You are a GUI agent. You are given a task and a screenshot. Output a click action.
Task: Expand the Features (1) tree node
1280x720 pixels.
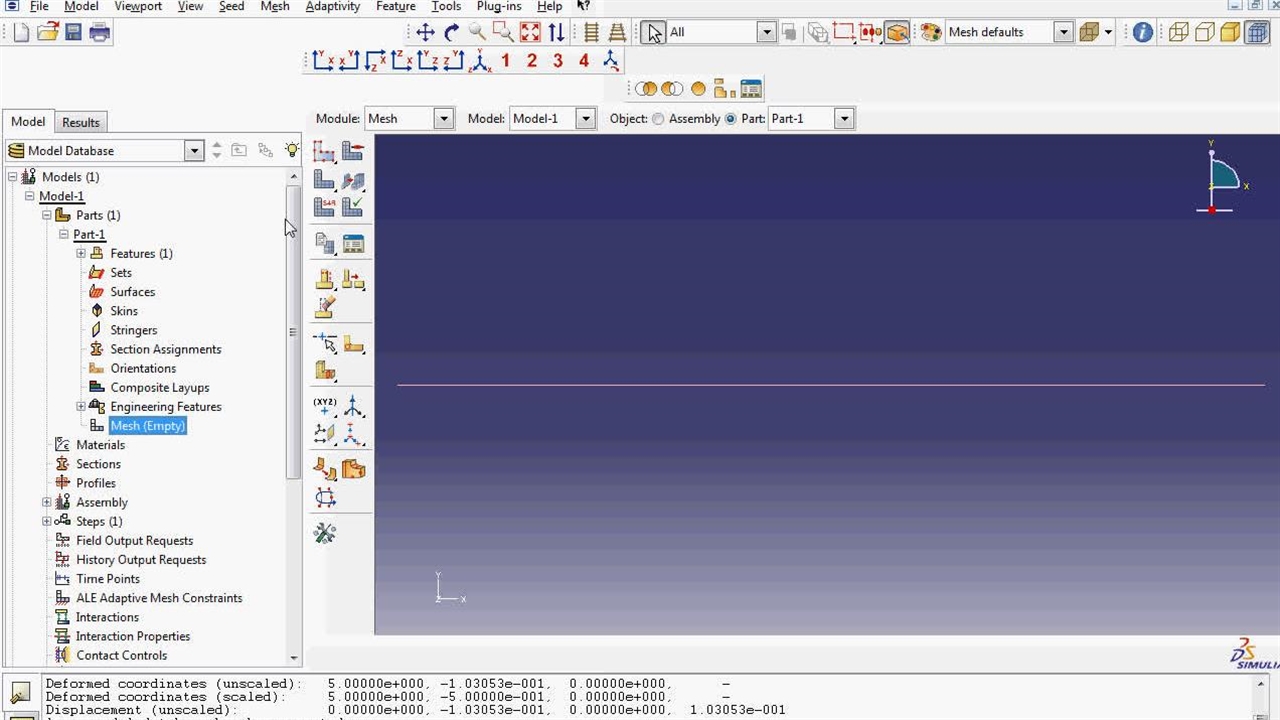coord(81,254)
